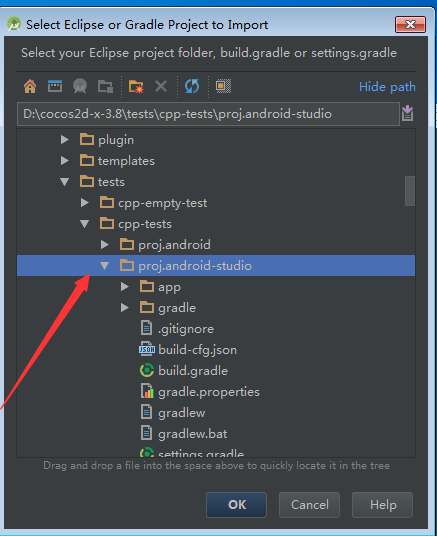
Task: Click the build.gradle file icon
Action: 147,371
